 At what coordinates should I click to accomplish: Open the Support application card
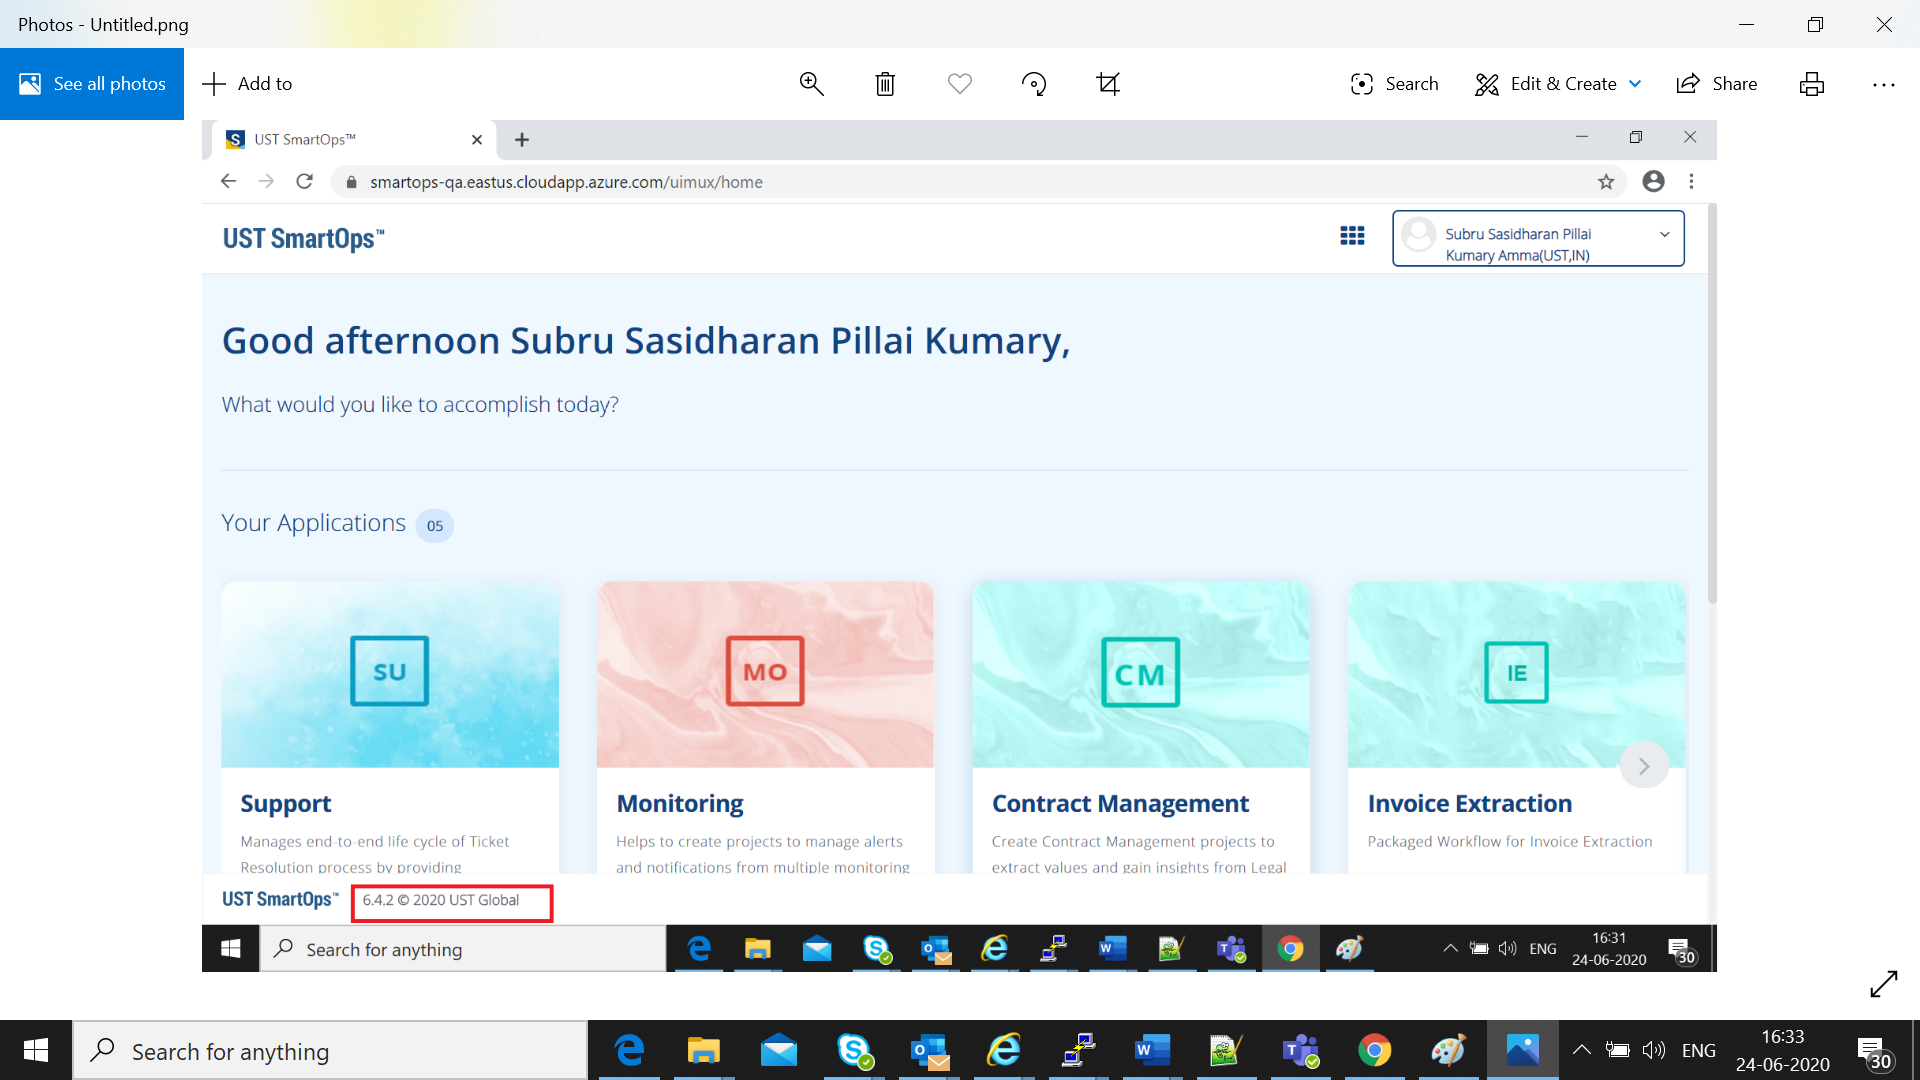(390, 727)
